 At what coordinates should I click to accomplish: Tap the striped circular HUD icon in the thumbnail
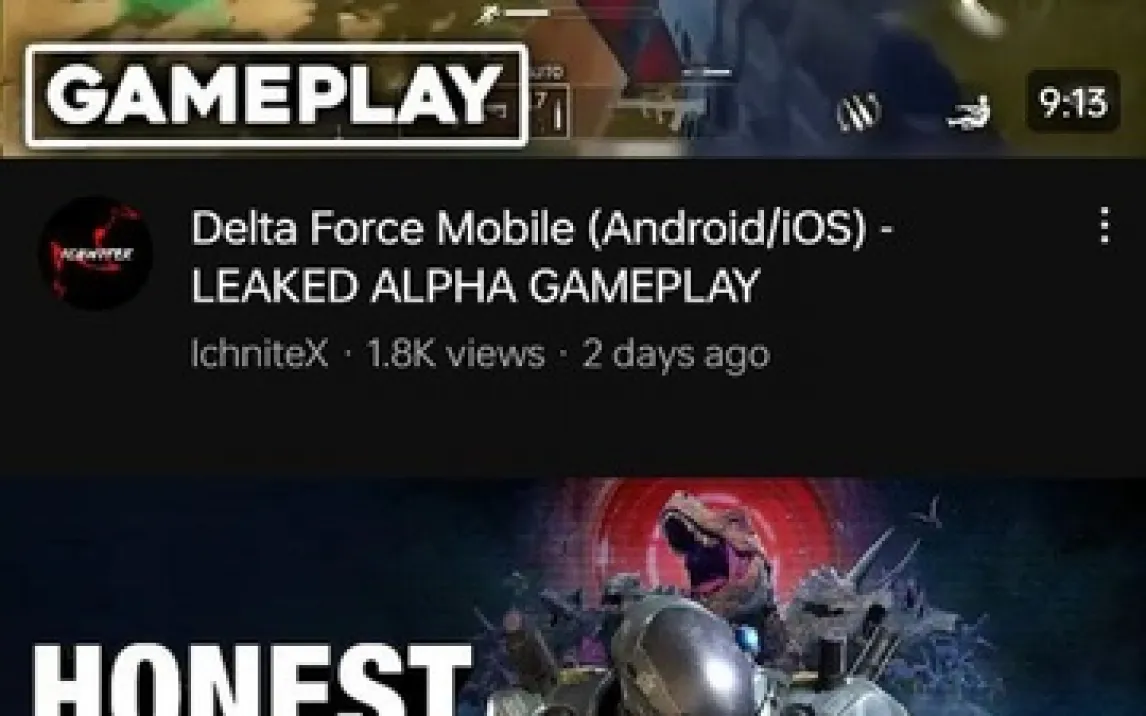pyautogui.click(x=859, y=112)
